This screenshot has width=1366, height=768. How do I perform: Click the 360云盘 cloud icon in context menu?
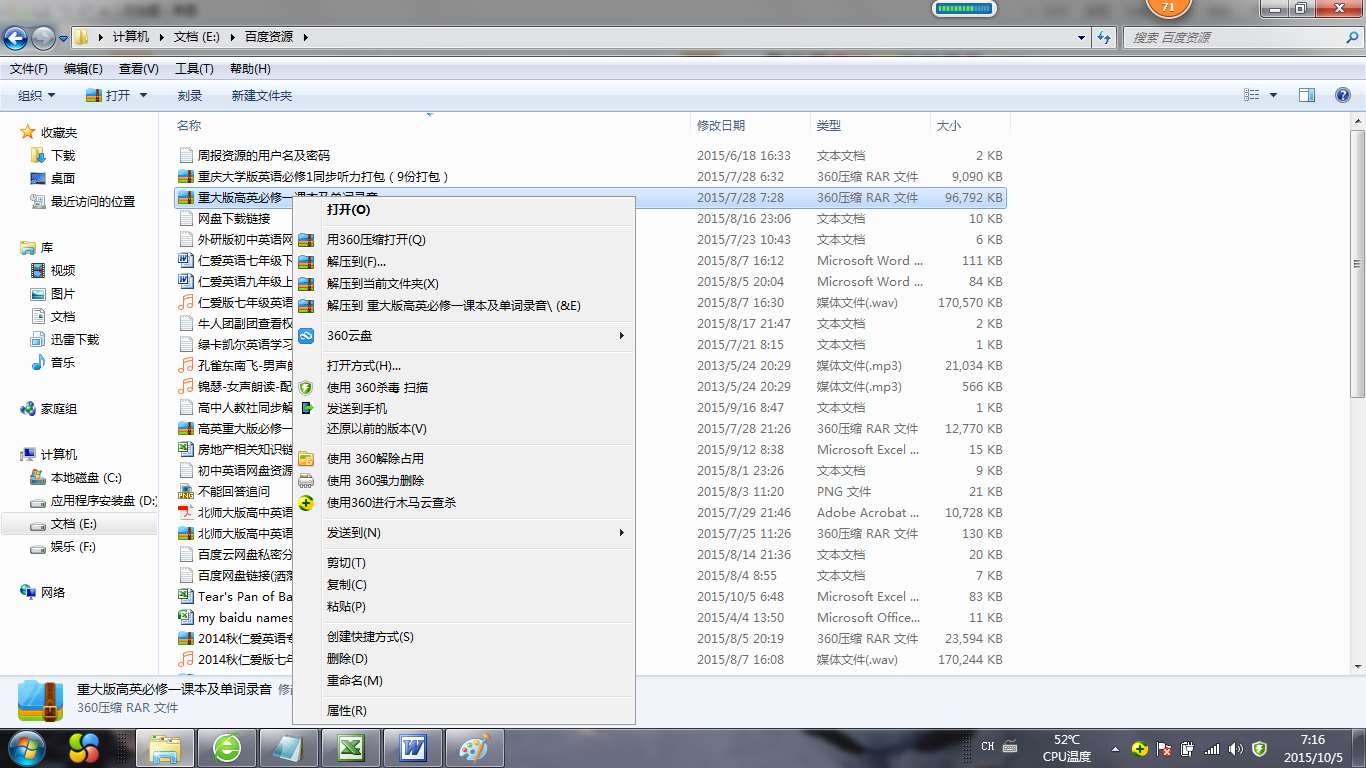tap(306, 336)
